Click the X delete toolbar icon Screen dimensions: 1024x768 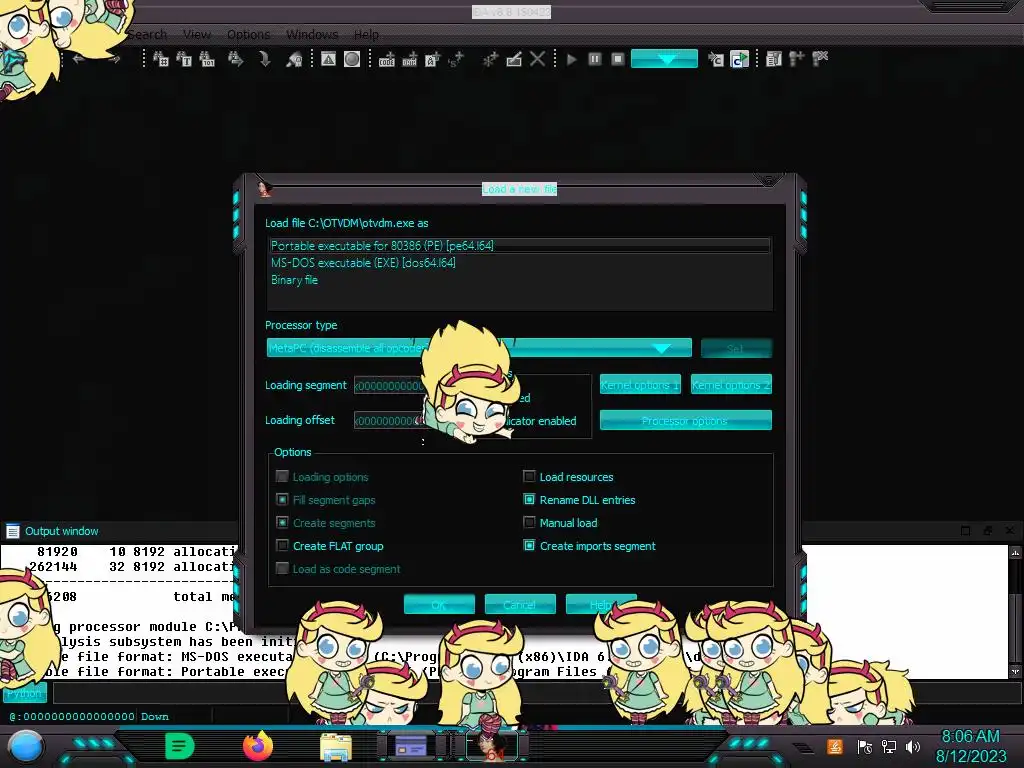pos(537,59)
